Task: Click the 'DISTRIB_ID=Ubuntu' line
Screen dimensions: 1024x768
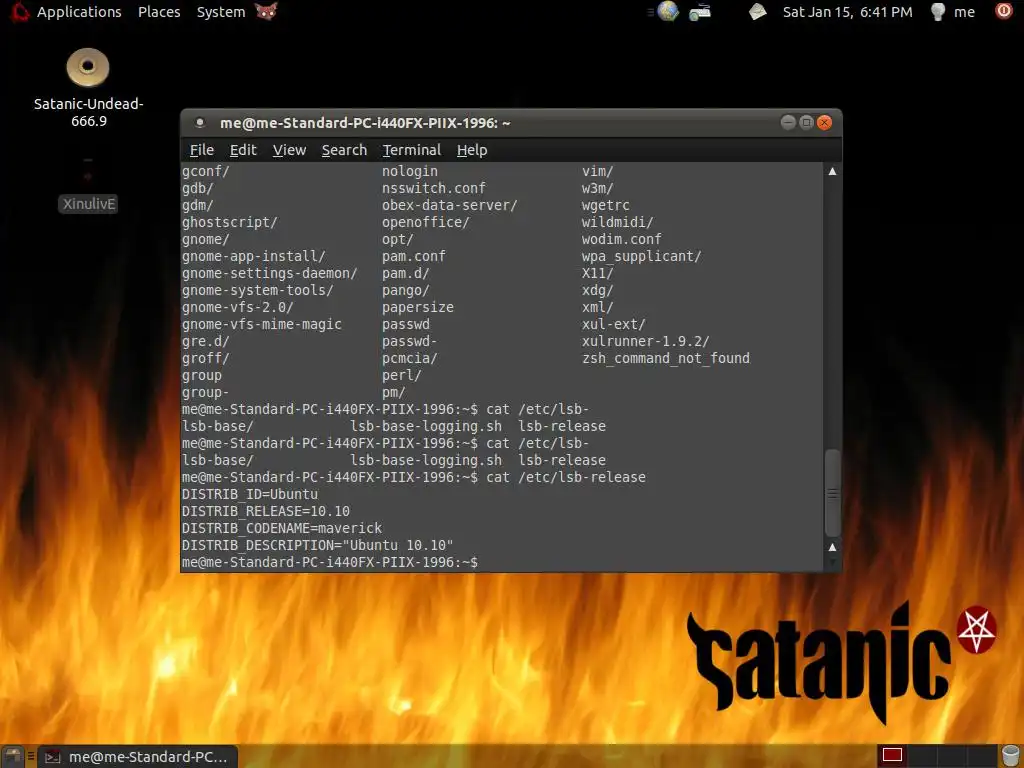Action: [249, 494]
